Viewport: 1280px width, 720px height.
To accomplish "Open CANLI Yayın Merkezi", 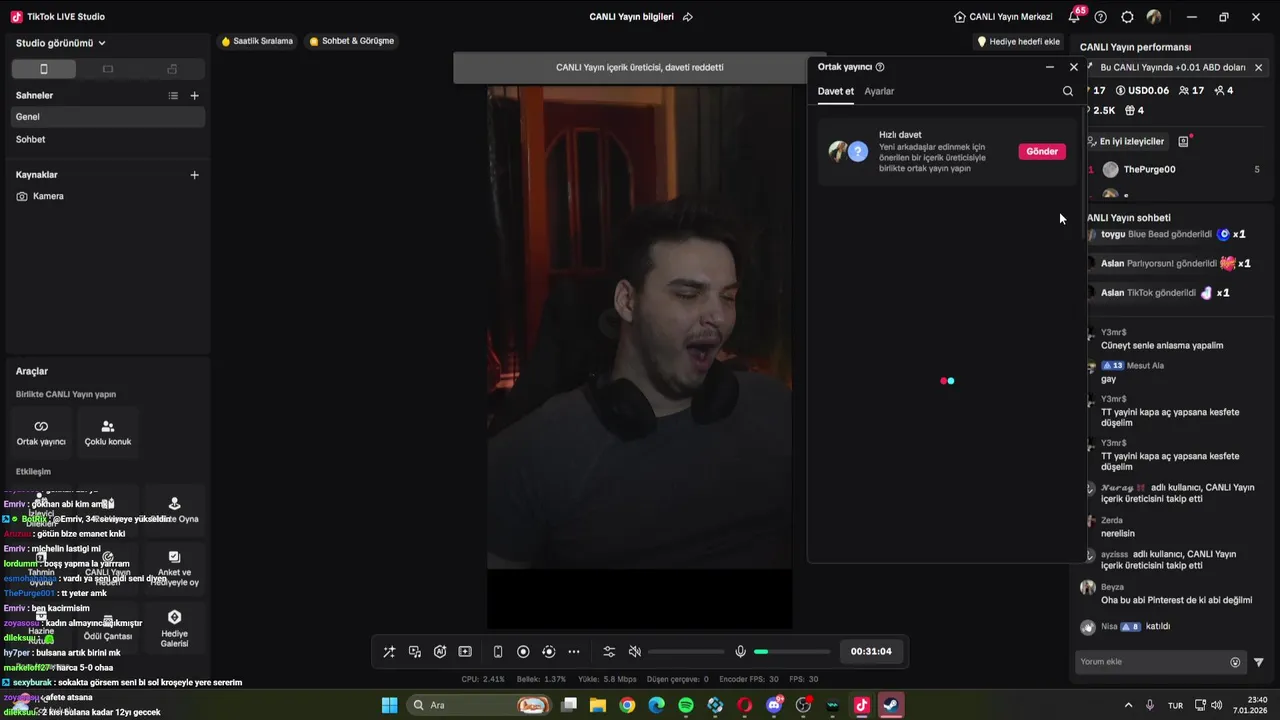I will tap(1003, 17).
